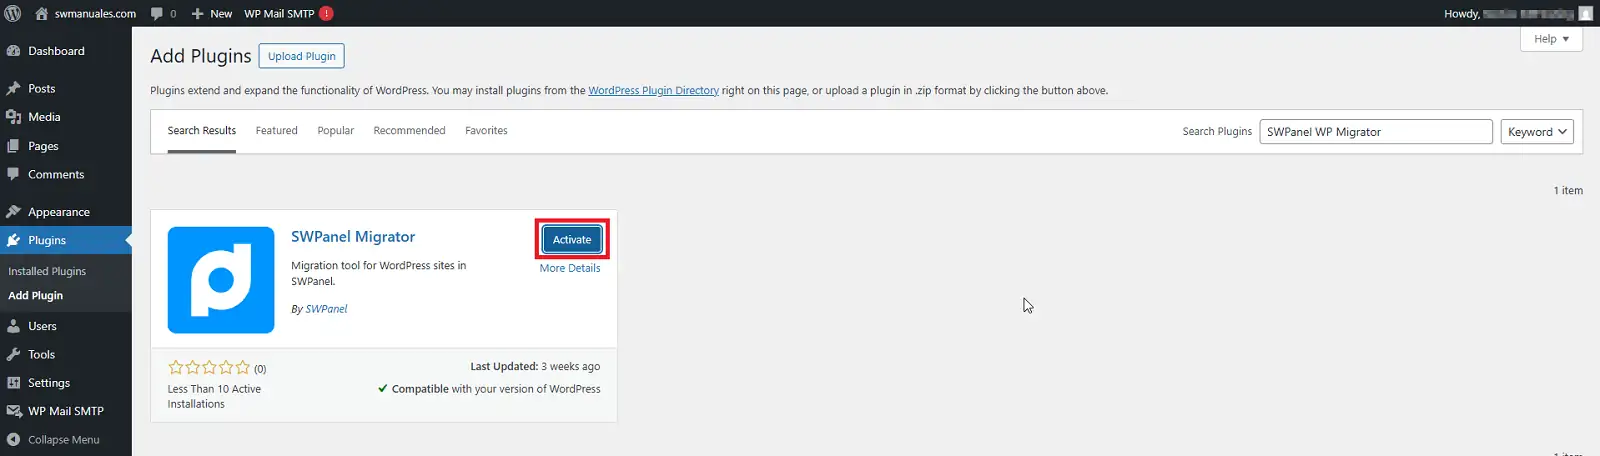
Task: Open the Howdy user account menu
Action: coord(1518,13)
